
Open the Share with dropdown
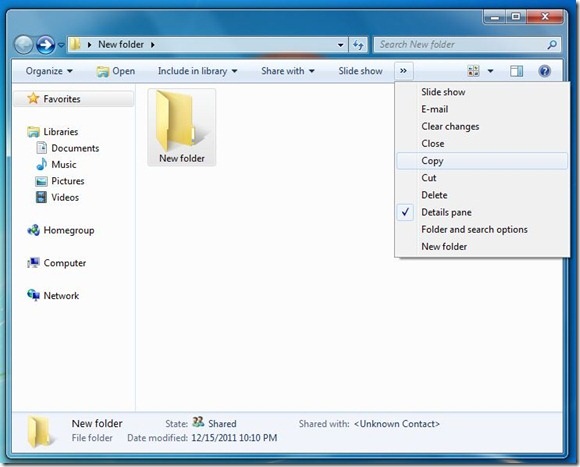click(x=288, y=71)
